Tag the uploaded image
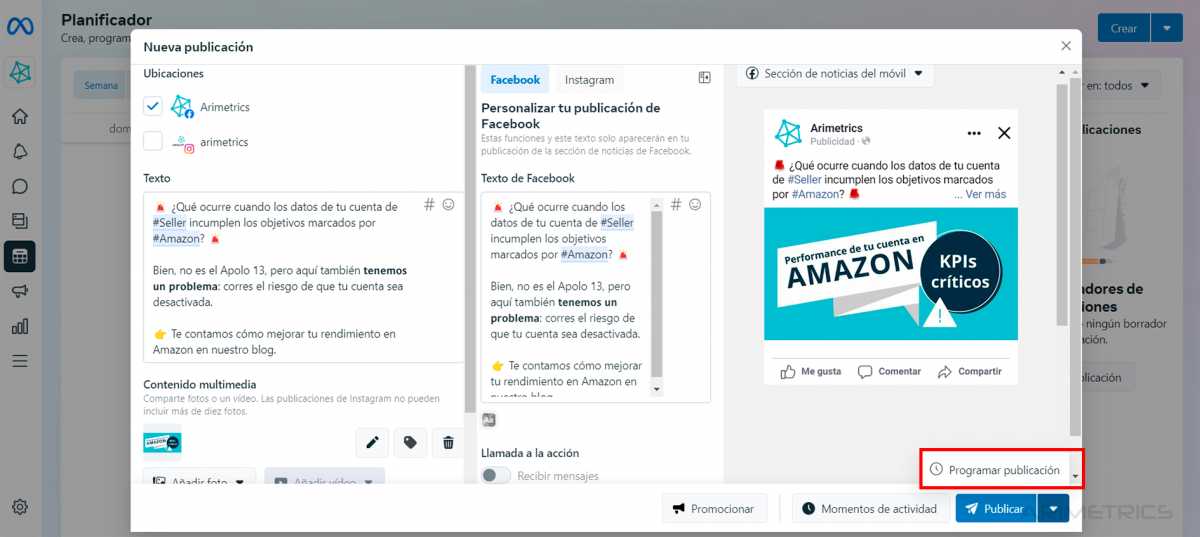Image resolution: width=1200 pixels, height=537 pixels. (410, 442)
